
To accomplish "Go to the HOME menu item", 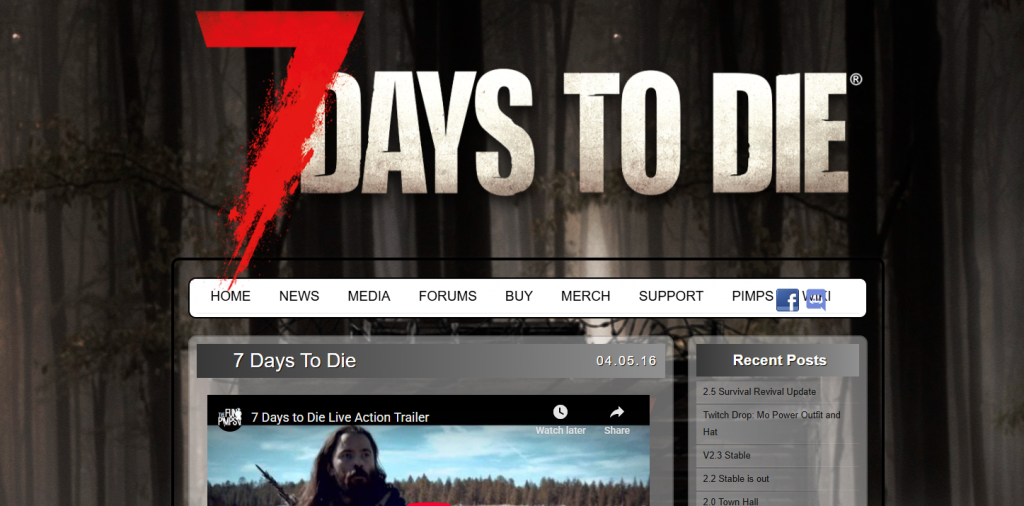I will coord(230,296).
